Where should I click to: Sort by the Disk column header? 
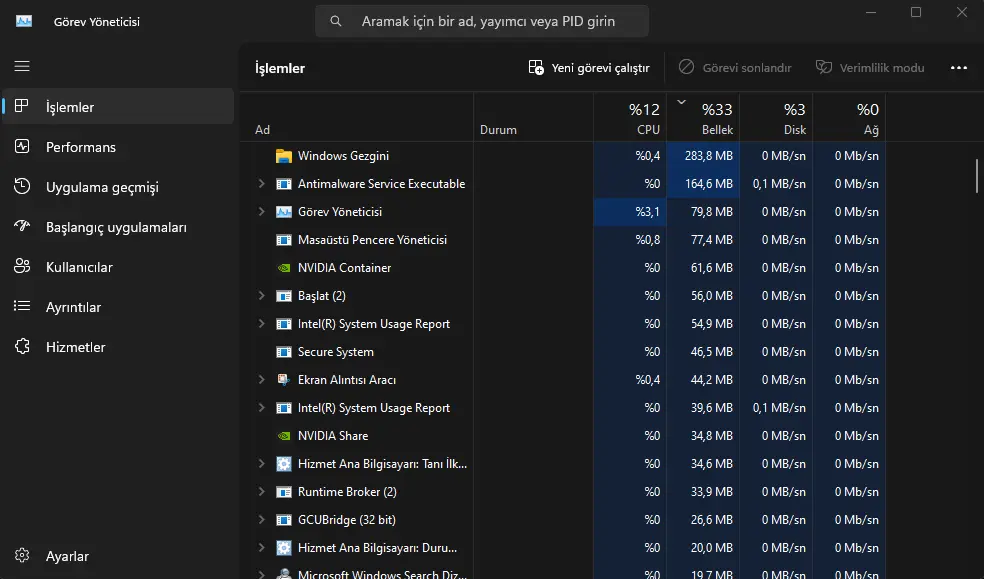[776, 117]
